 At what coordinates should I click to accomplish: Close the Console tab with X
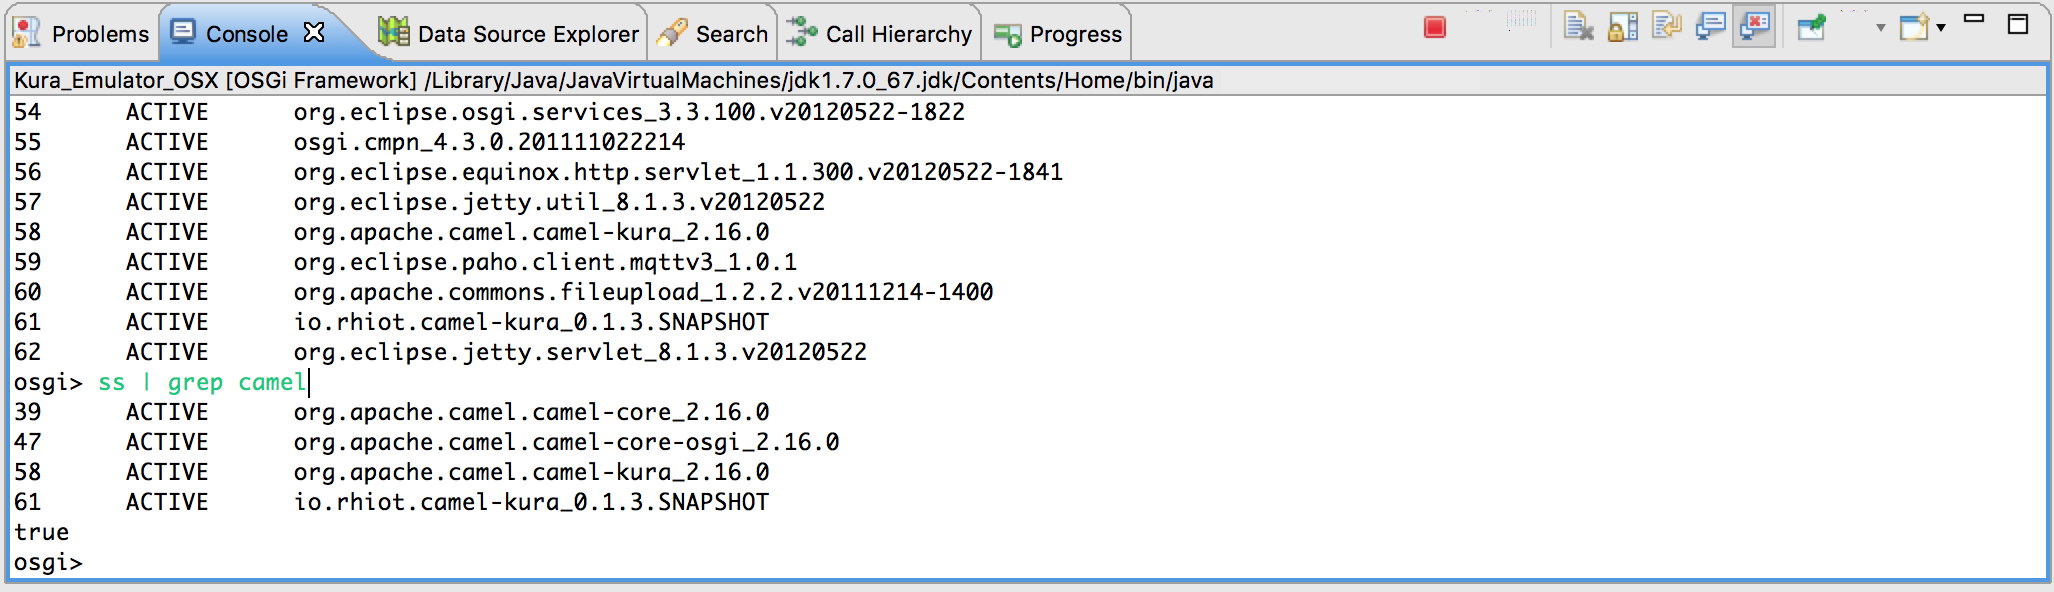click(x=314, y=32)
